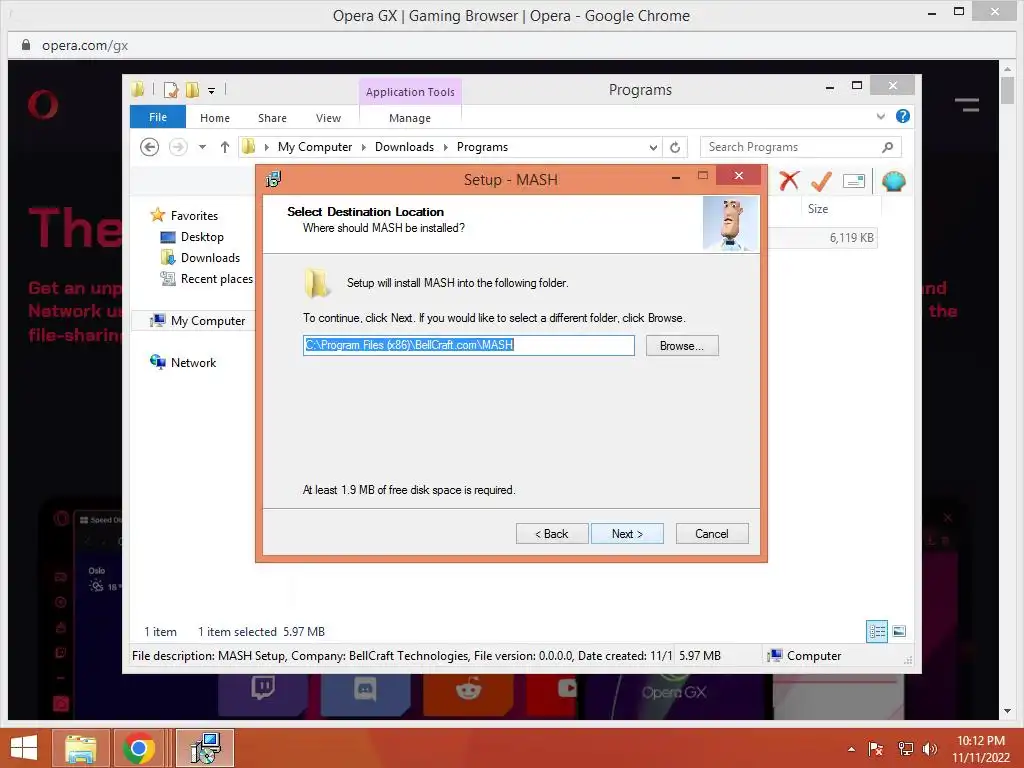Select Recent places in the navigation pane

pyautogui.click(x=216, y=279)
